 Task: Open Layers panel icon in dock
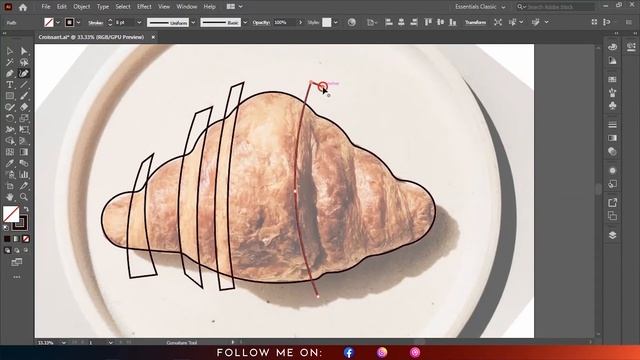(x=612, y=235)
